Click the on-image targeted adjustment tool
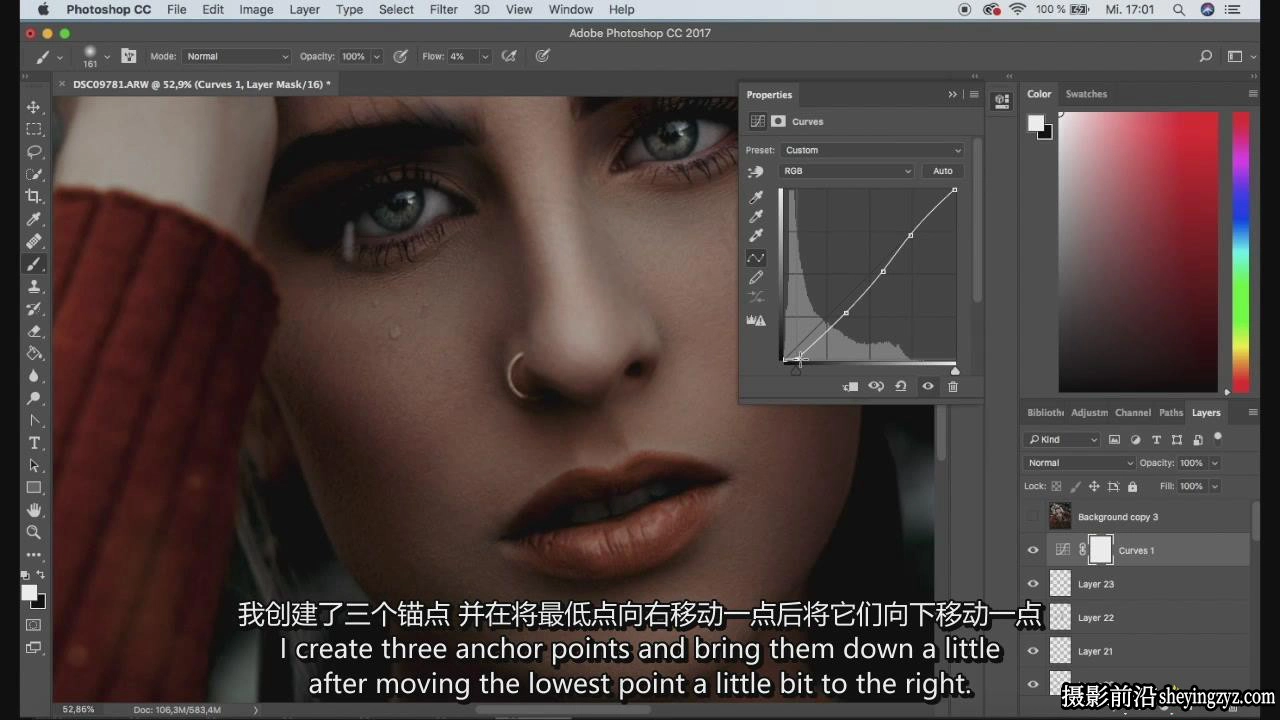This screenshot has height=720, width=1280. [756, 172]
